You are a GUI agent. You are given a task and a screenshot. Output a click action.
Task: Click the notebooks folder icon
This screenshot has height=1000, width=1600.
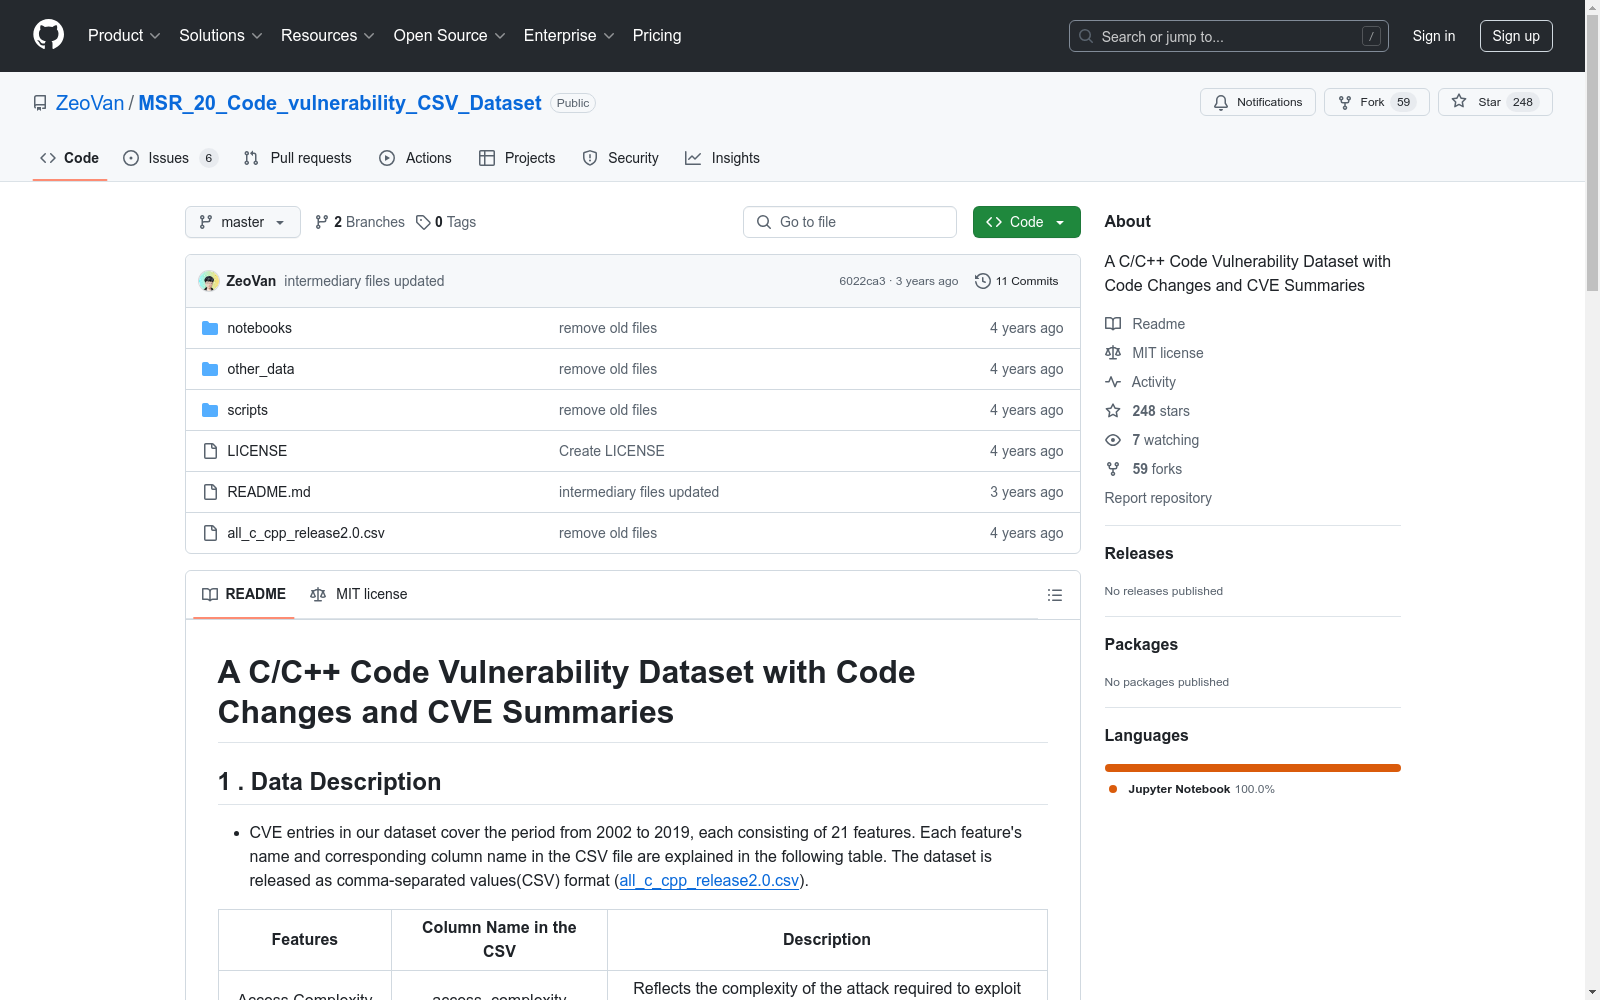(210, 328)
